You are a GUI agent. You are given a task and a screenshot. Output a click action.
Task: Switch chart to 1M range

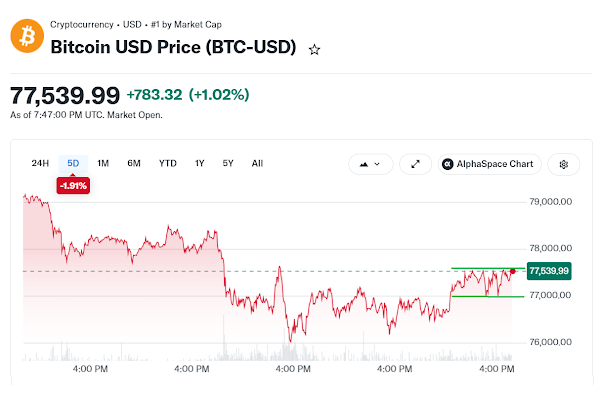(x=103, y=163)
